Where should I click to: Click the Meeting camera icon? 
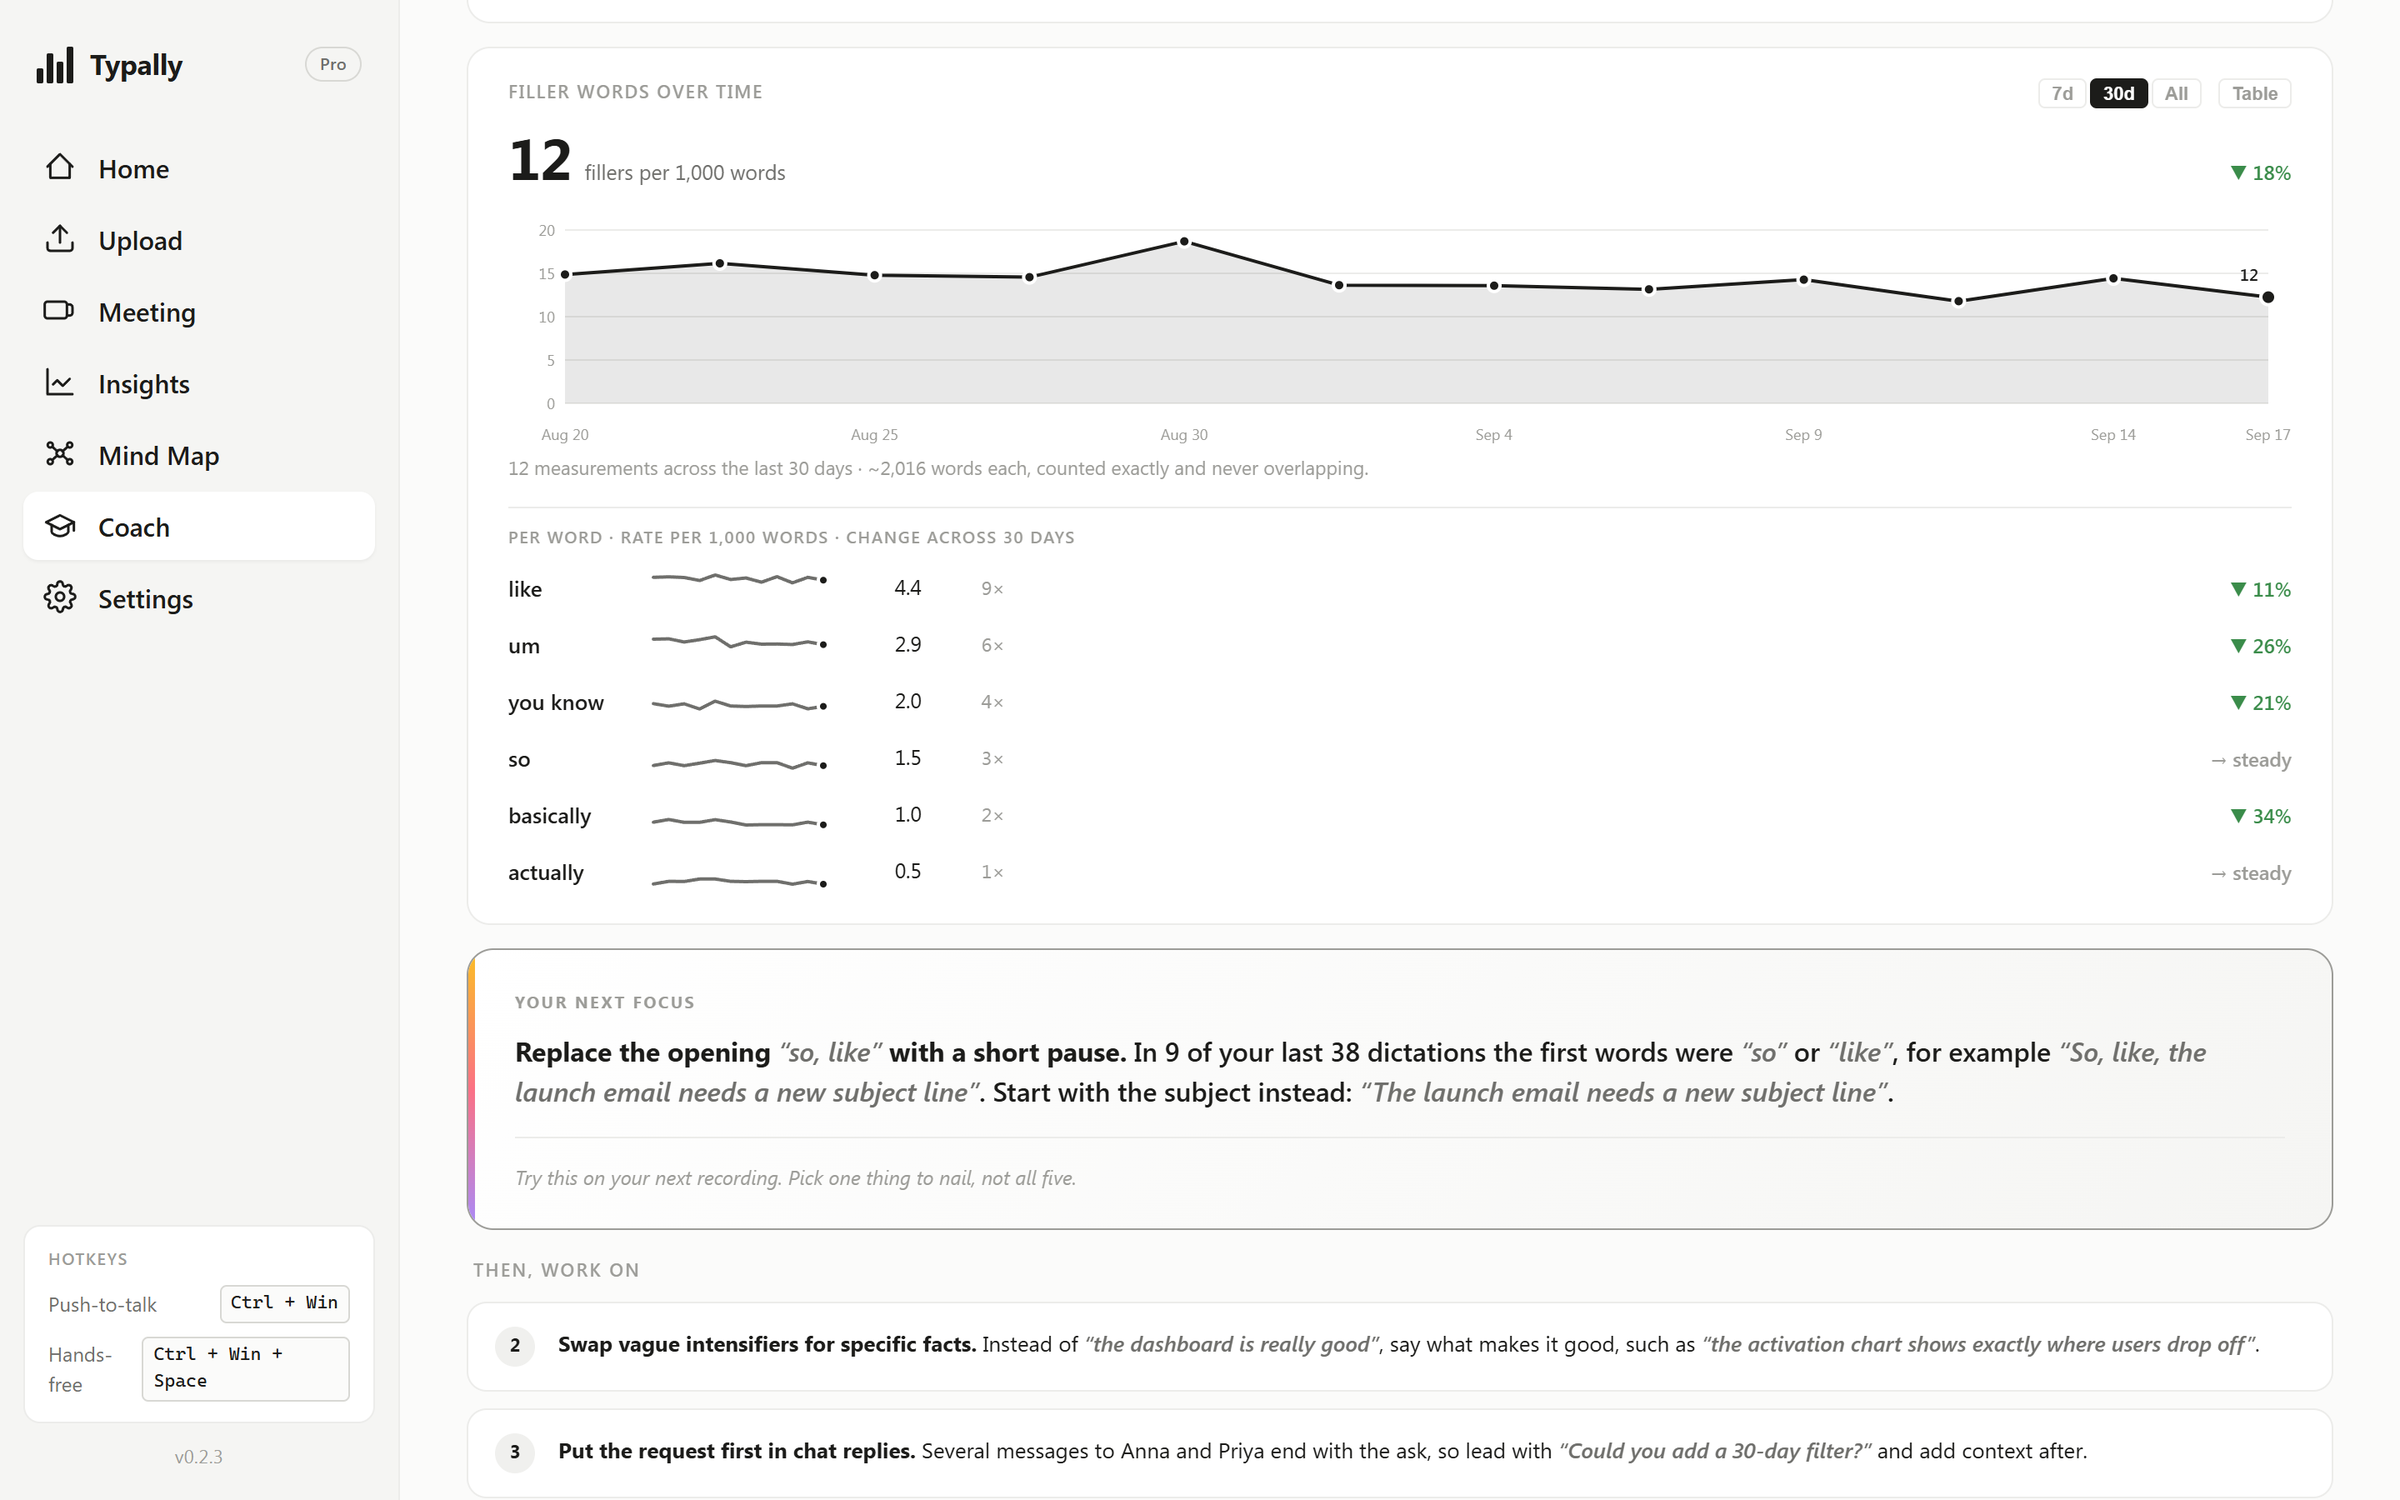(x=60, y=311)
